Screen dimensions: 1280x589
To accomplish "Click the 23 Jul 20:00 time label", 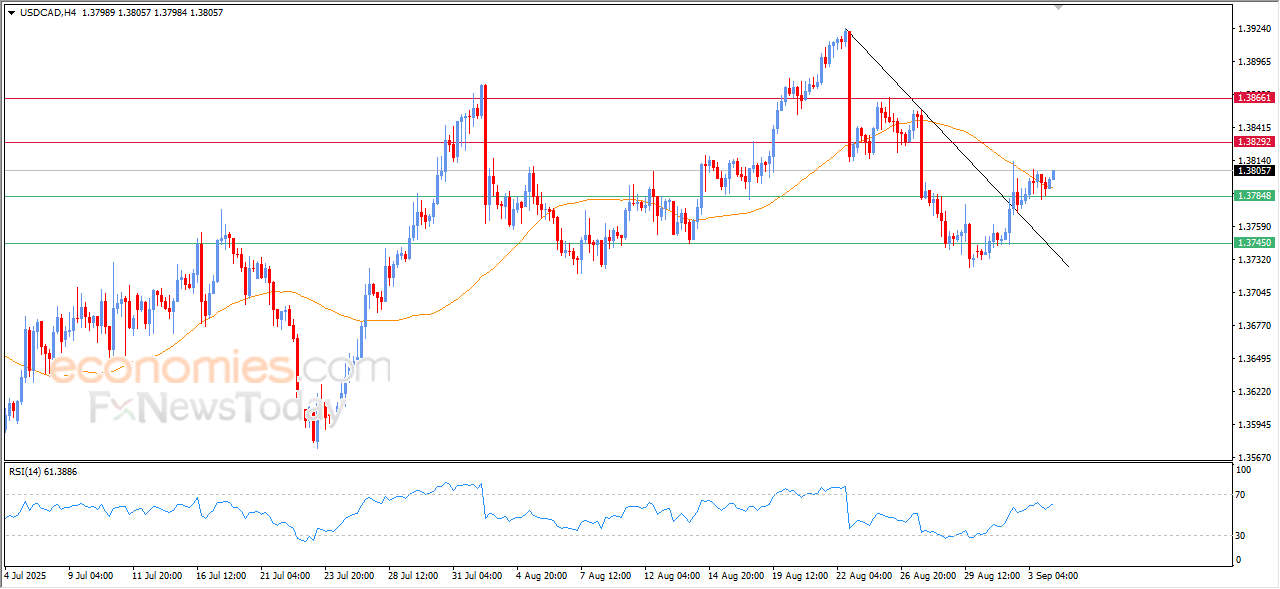I will (349, 576).
